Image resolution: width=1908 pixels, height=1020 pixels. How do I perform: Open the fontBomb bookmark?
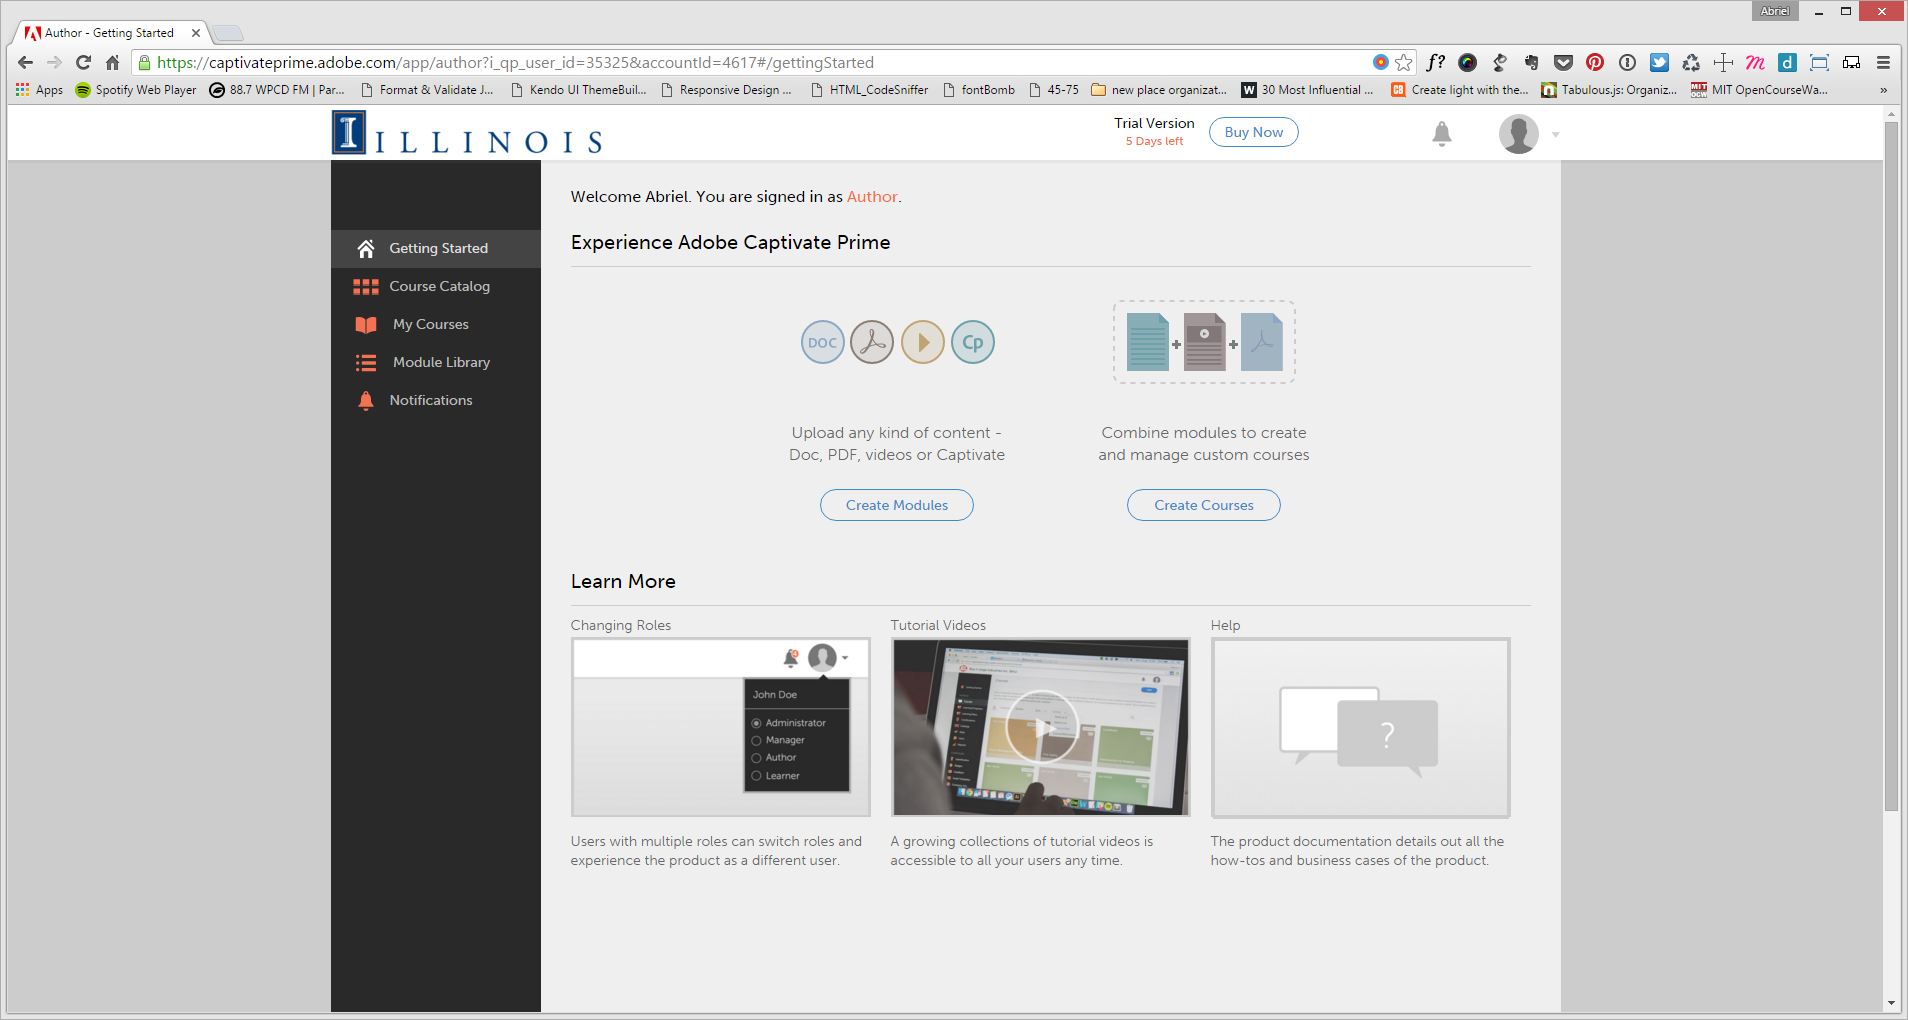979,90
